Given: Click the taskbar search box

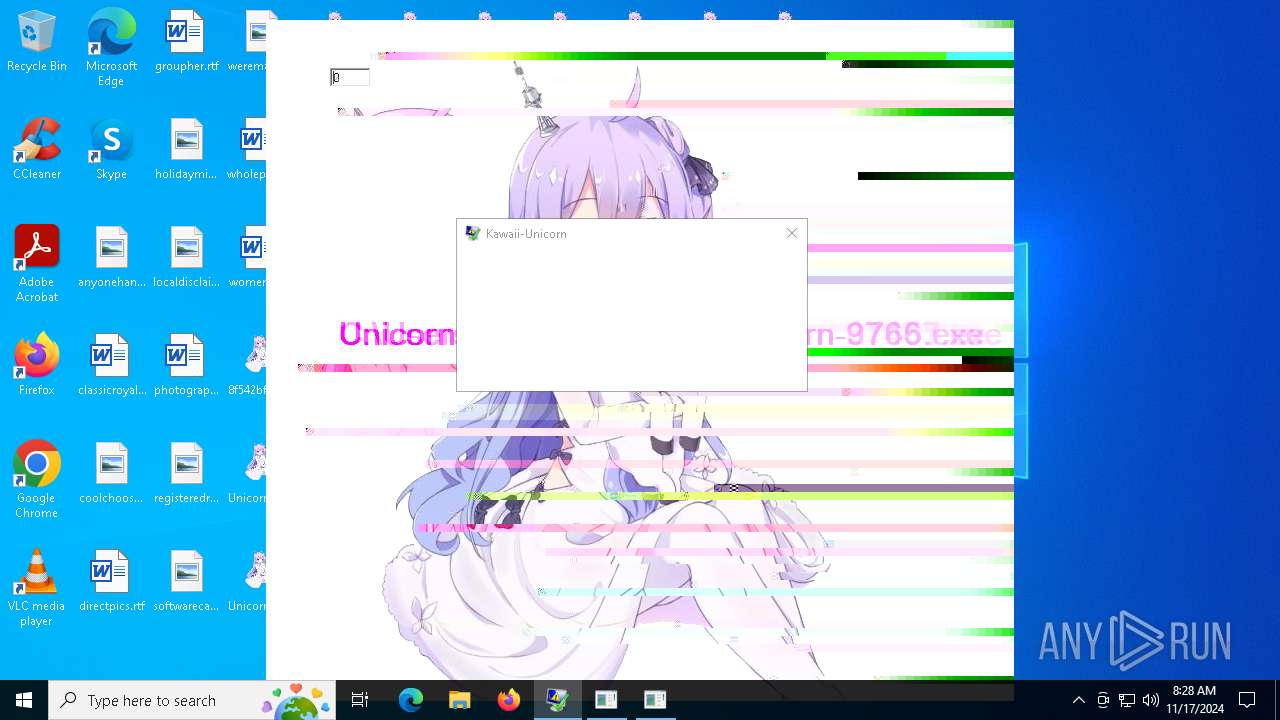Looking at the screenshot, I should coord(192,700).
